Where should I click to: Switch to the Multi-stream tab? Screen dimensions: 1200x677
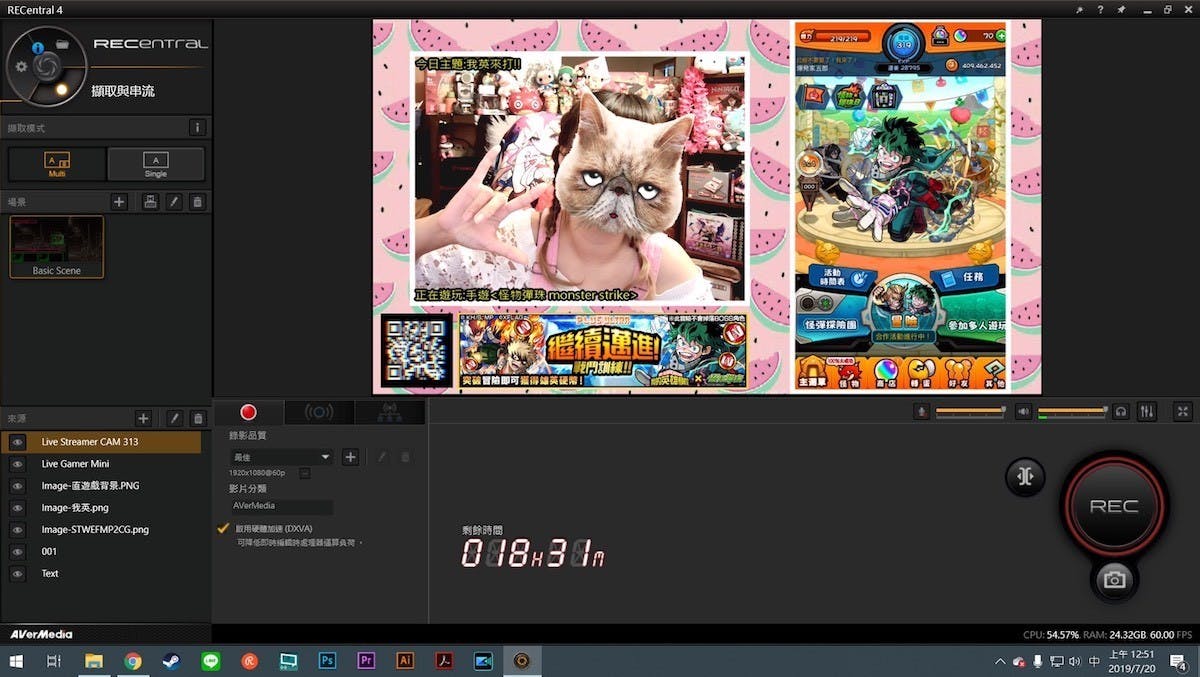click(x=390, y=412)
